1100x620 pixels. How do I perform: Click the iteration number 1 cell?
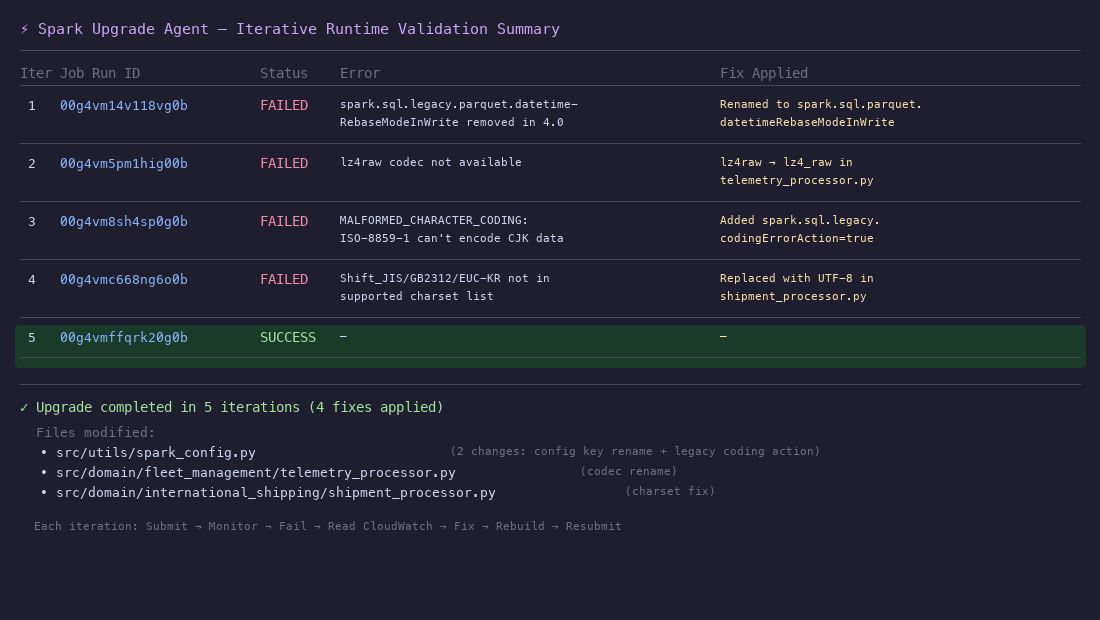tap(32, 106)
